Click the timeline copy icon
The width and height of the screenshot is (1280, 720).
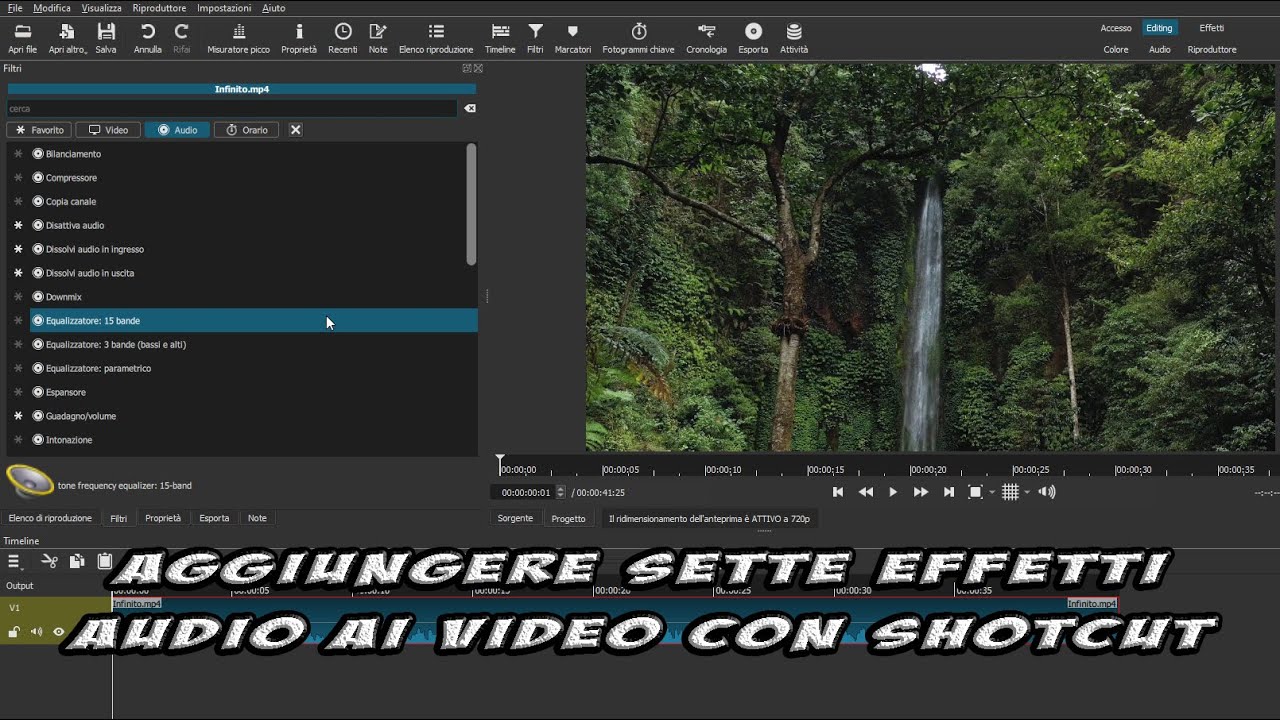pos(77,562)
